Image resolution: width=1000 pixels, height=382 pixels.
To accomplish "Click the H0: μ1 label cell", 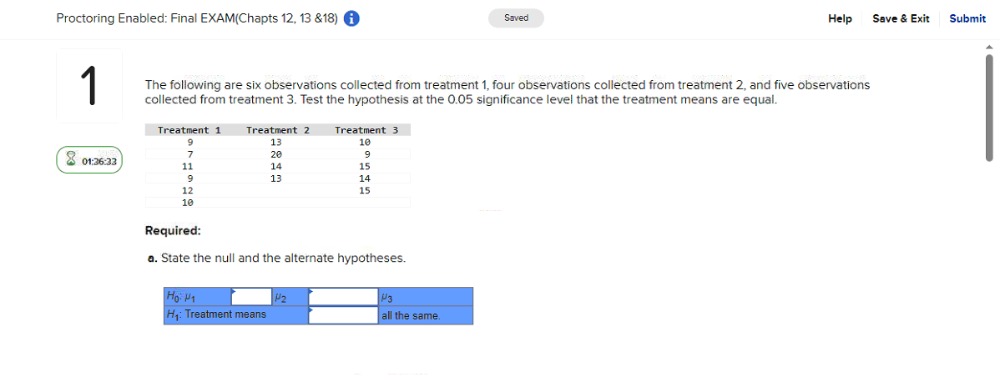I will (197, 297).
